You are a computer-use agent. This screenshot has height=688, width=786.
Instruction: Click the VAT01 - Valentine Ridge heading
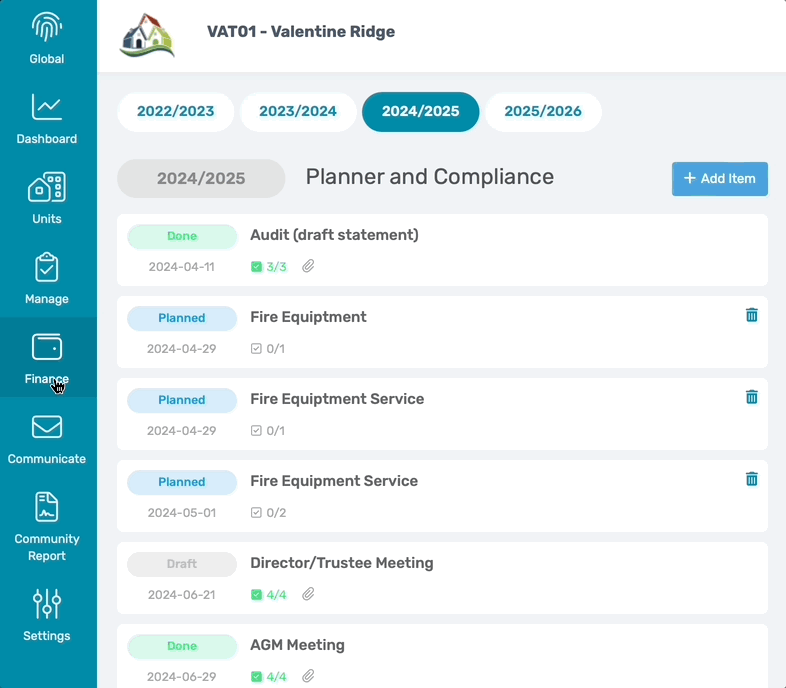(x=301, y=32)
